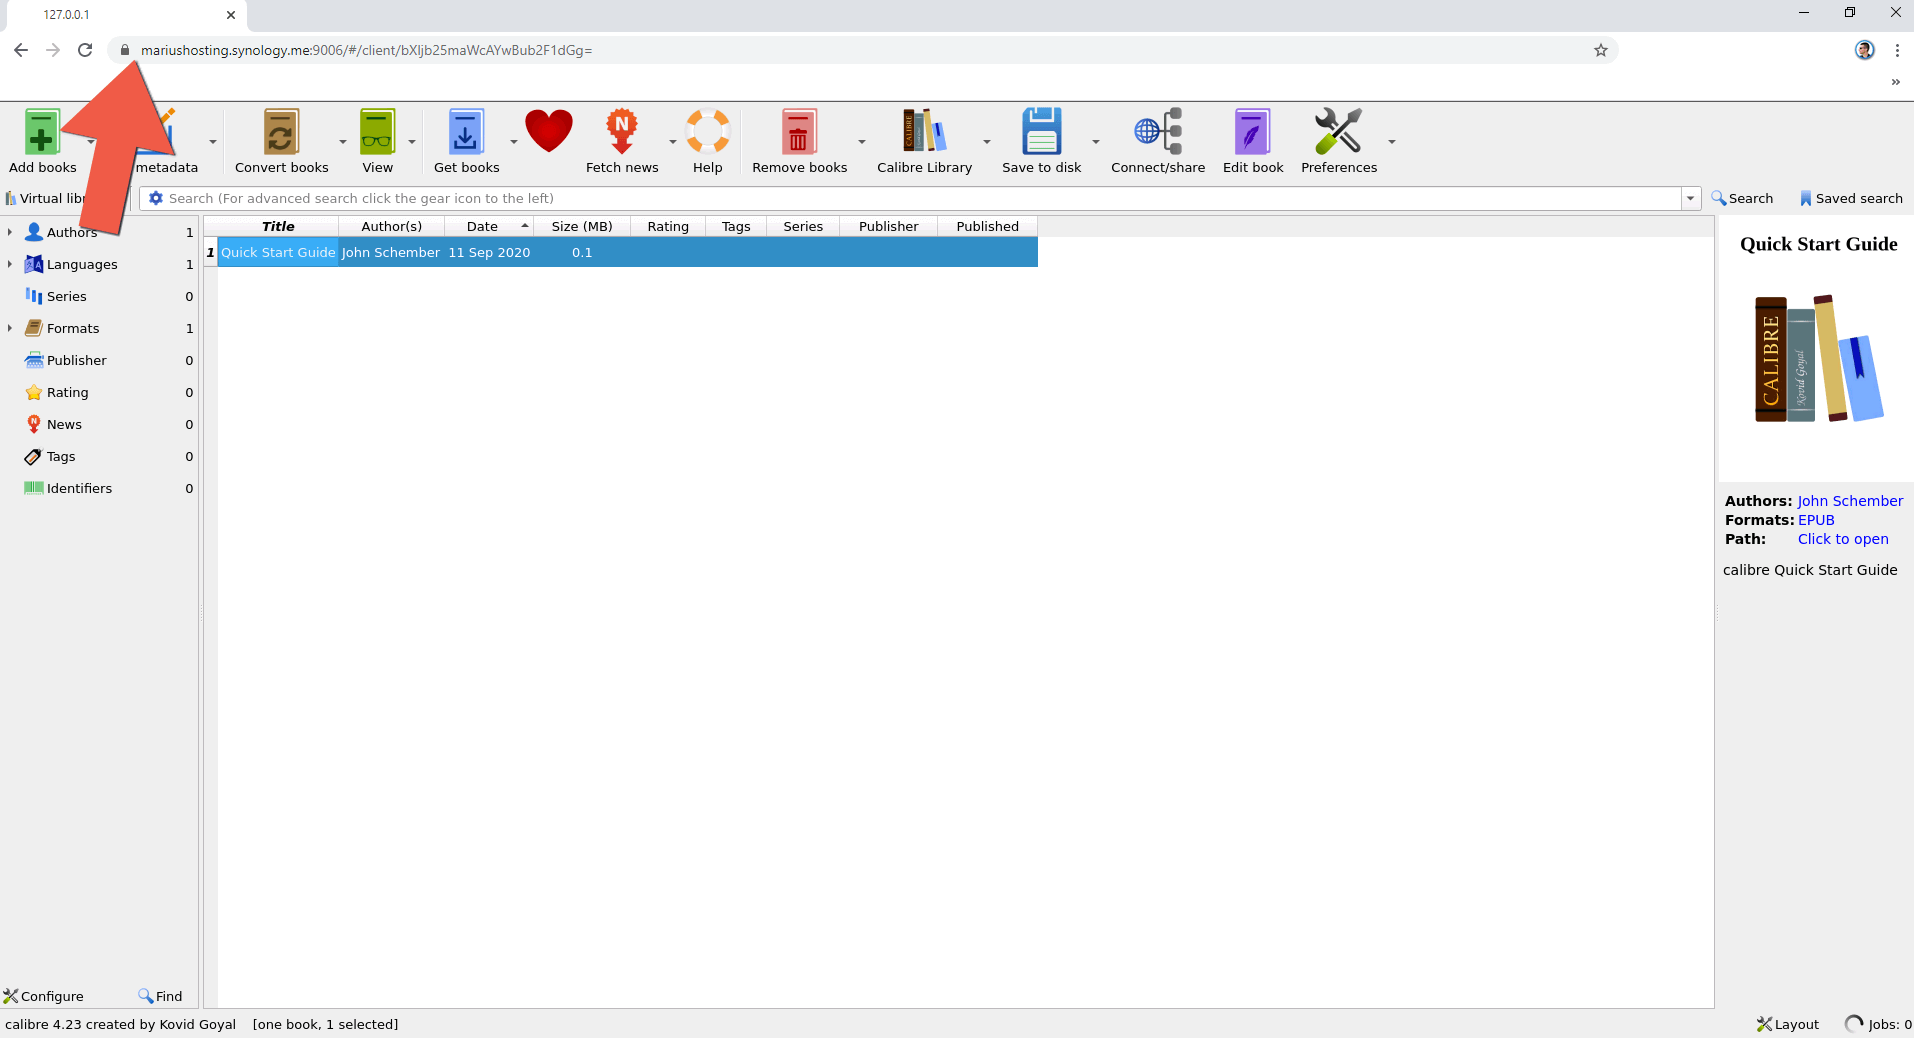Screen dimensions: 1914x1038
Task: Click the 'Click to open' path link
Action: pos(1843,539)
